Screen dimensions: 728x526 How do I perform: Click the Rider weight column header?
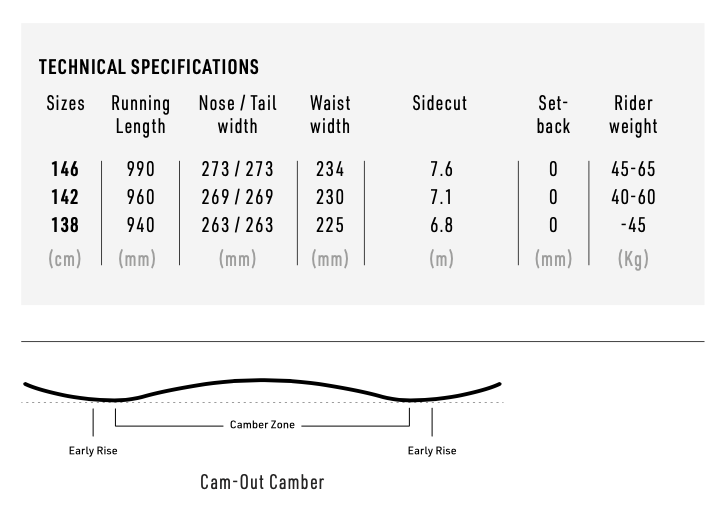click(633, 115)
